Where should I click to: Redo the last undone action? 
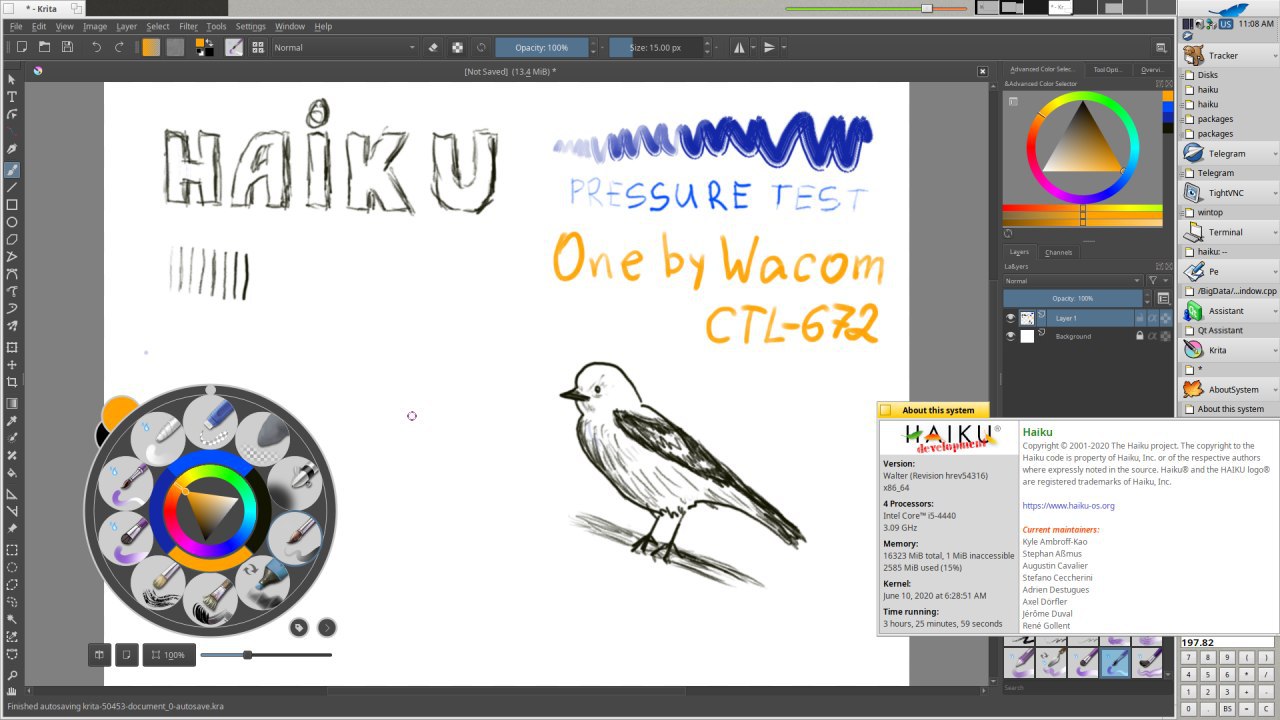click(119, 47)
